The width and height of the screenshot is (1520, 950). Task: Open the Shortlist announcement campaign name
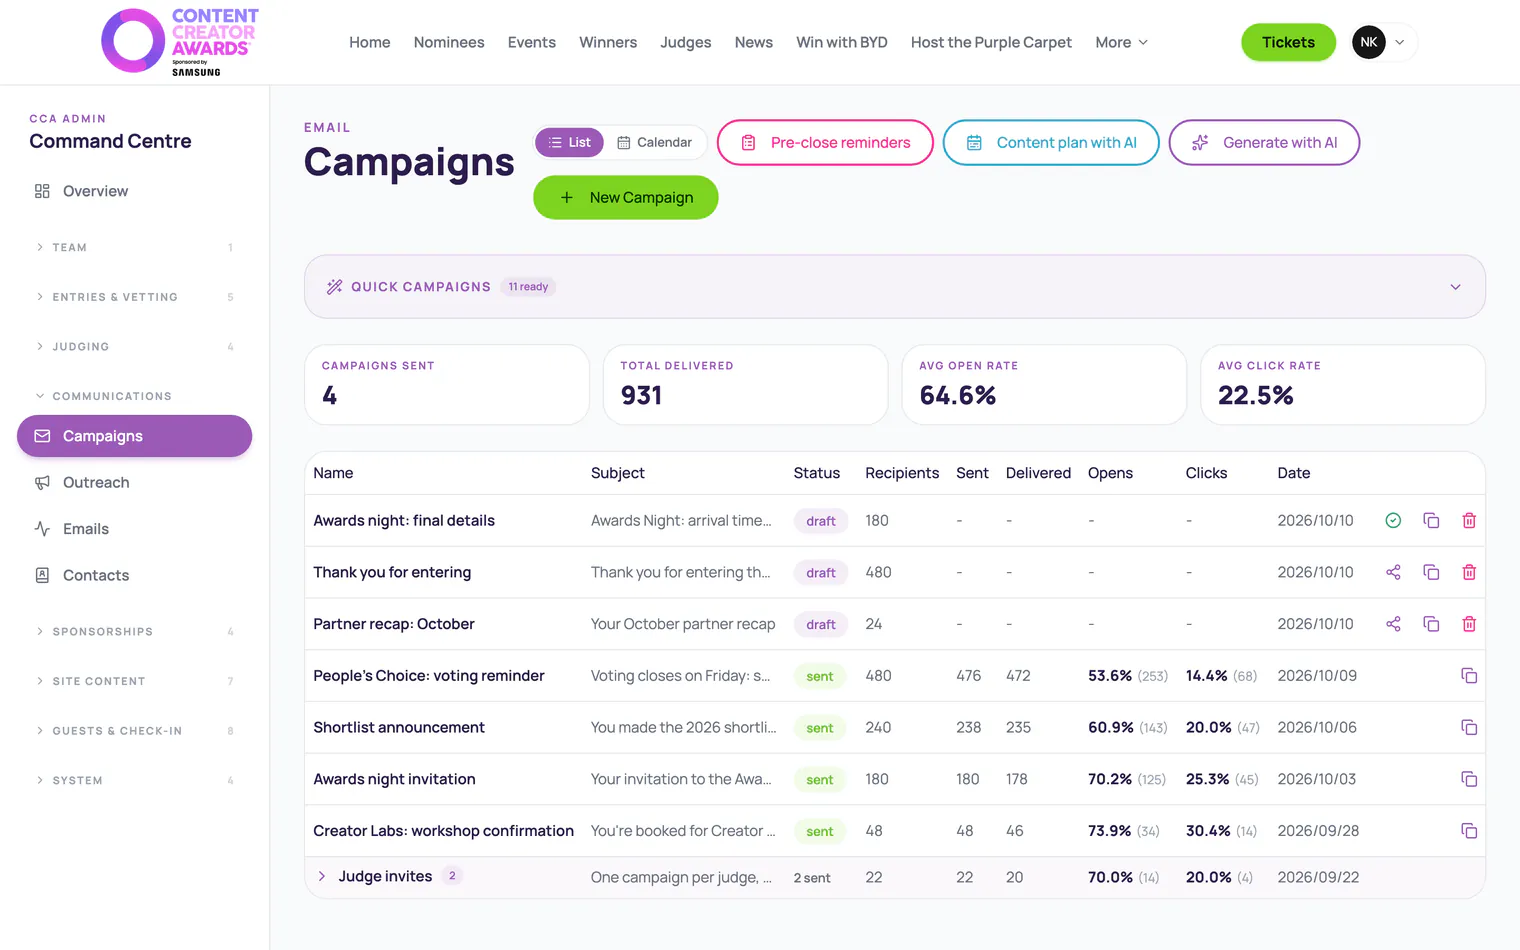(x=399, y=727)
